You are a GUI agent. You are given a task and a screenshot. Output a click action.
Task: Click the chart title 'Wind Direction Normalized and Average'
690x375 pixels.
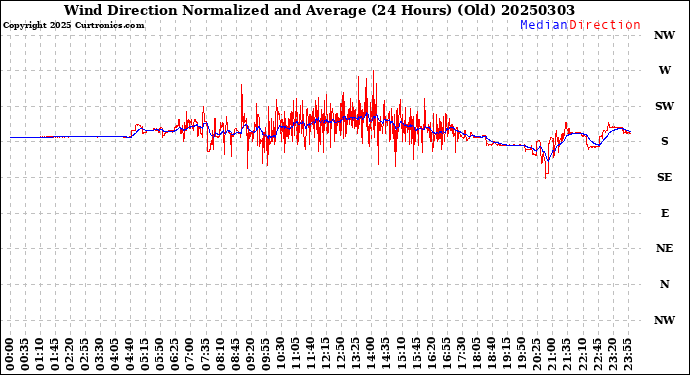(x=215, y=10)
